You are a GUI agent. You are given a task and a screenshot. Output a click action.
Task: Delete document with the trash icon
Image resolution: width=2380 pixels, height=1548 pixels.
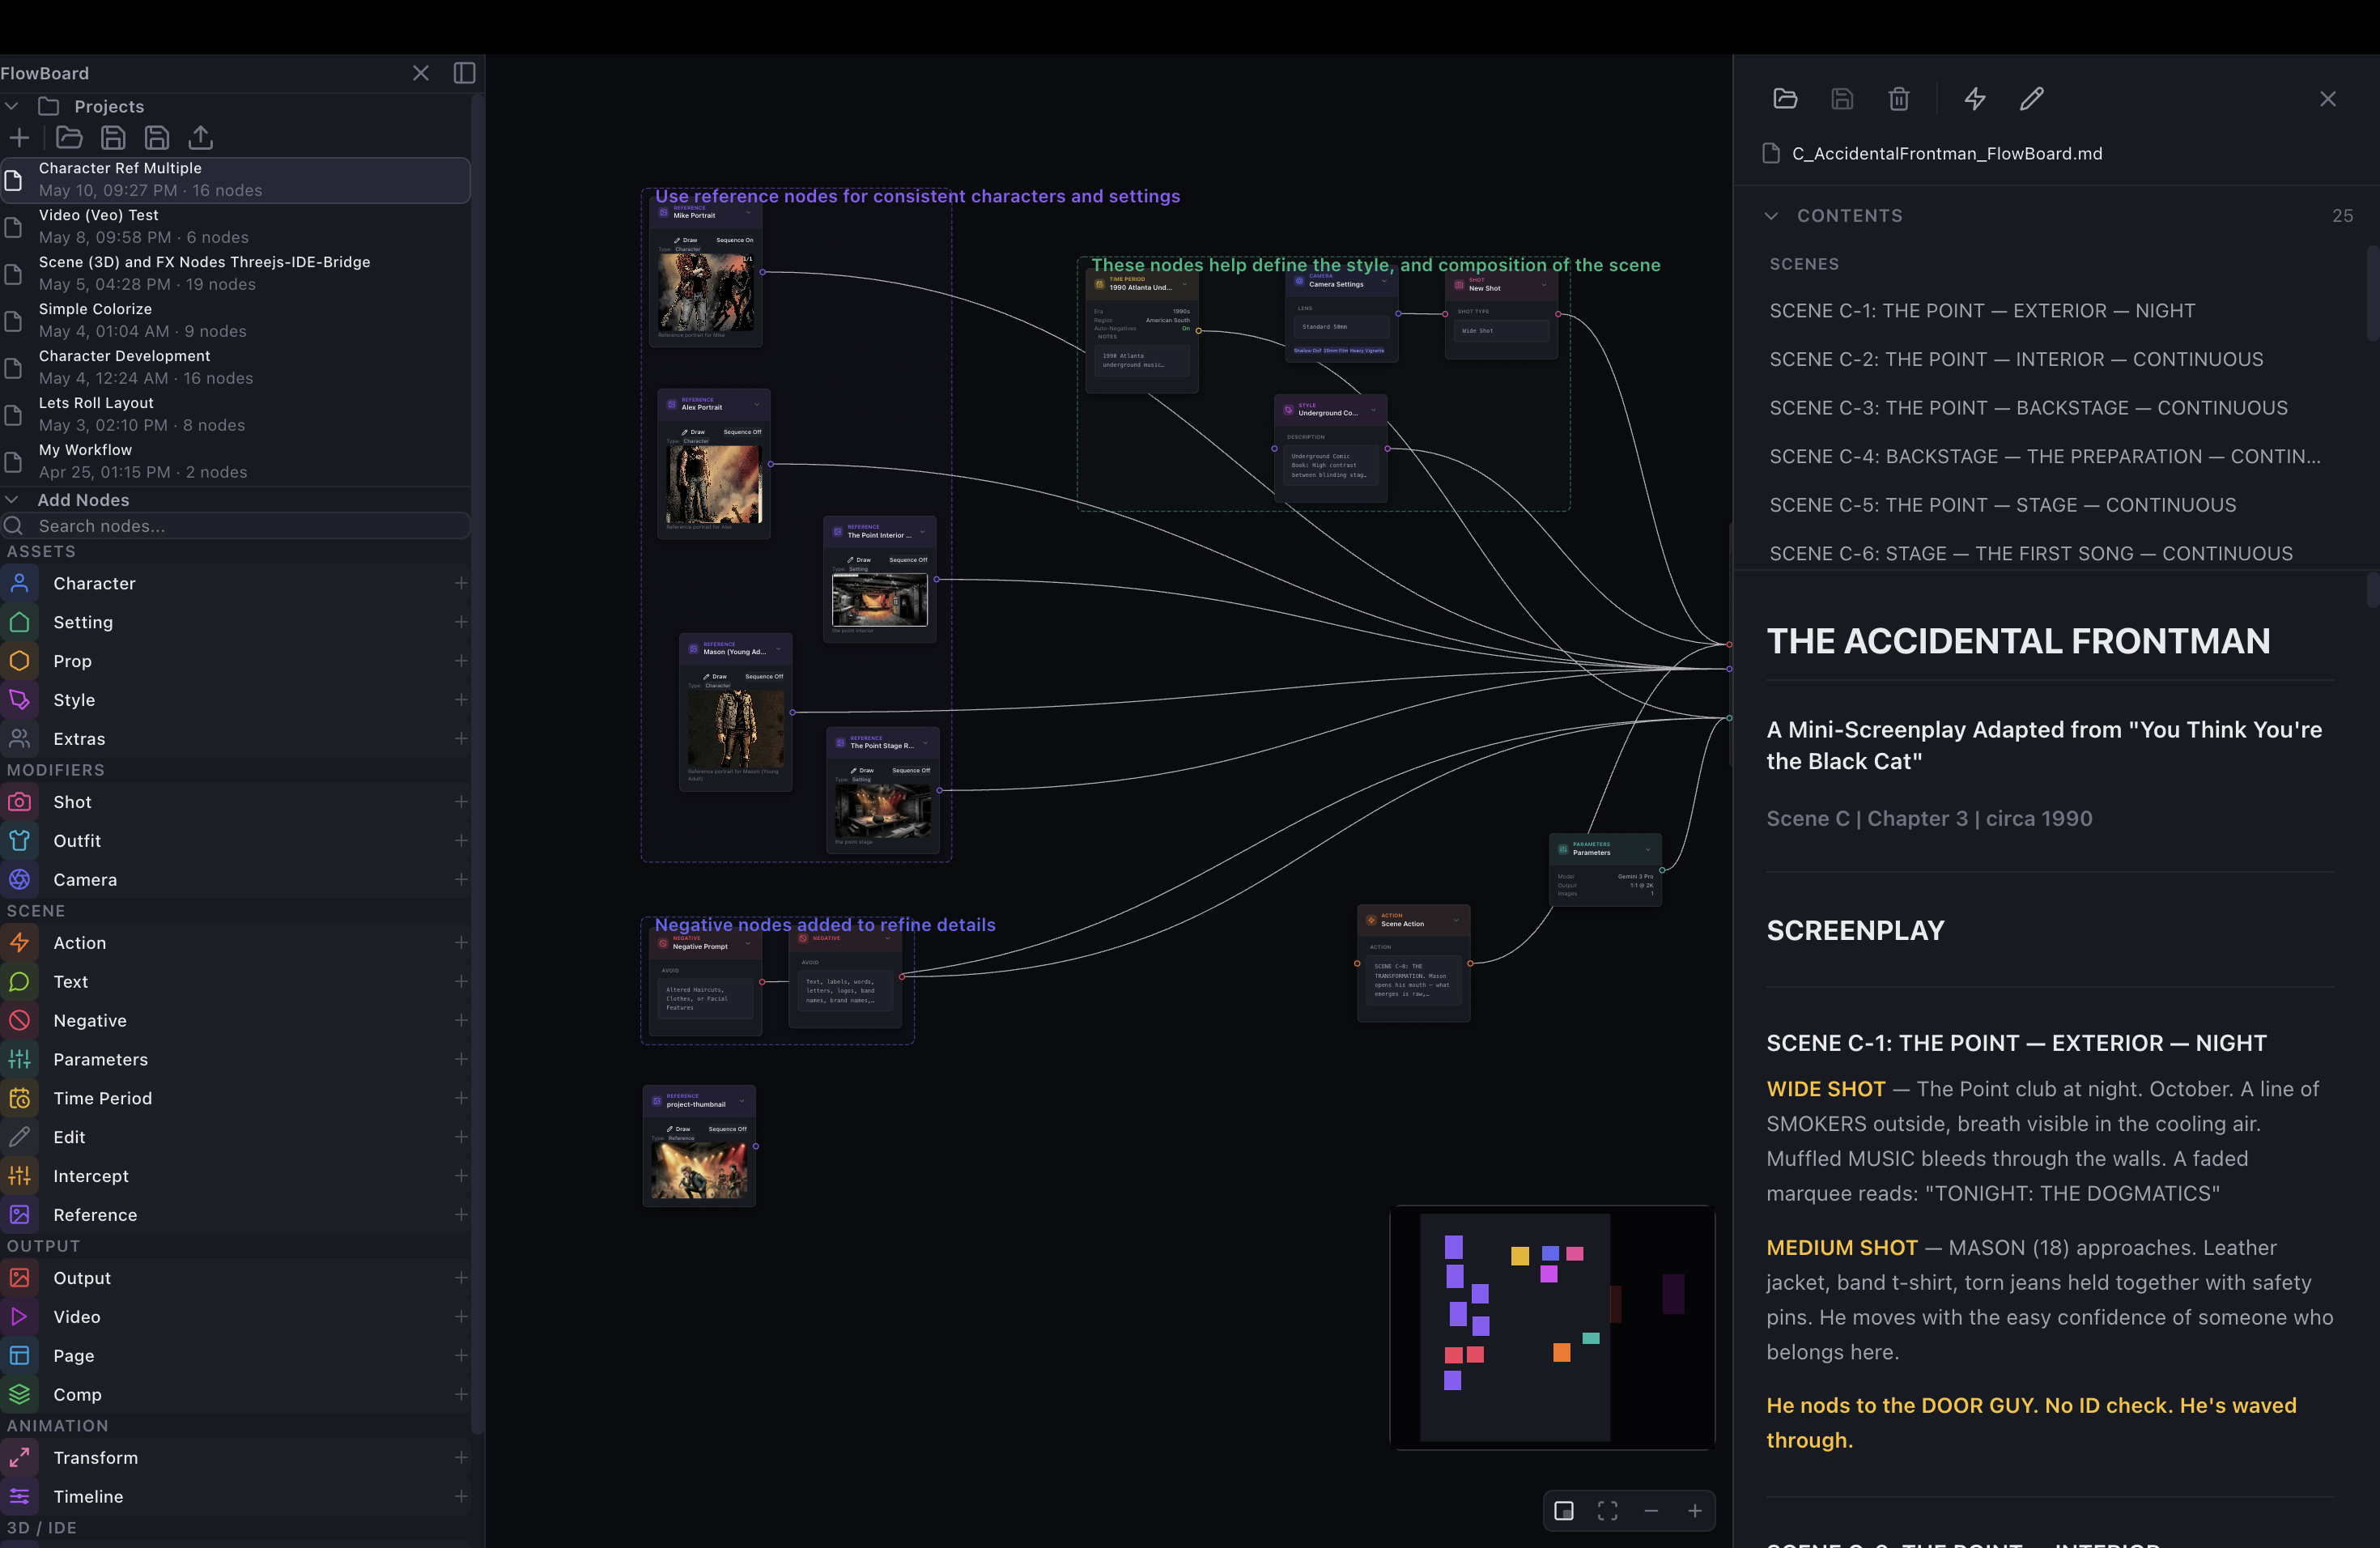(1898, 98)
